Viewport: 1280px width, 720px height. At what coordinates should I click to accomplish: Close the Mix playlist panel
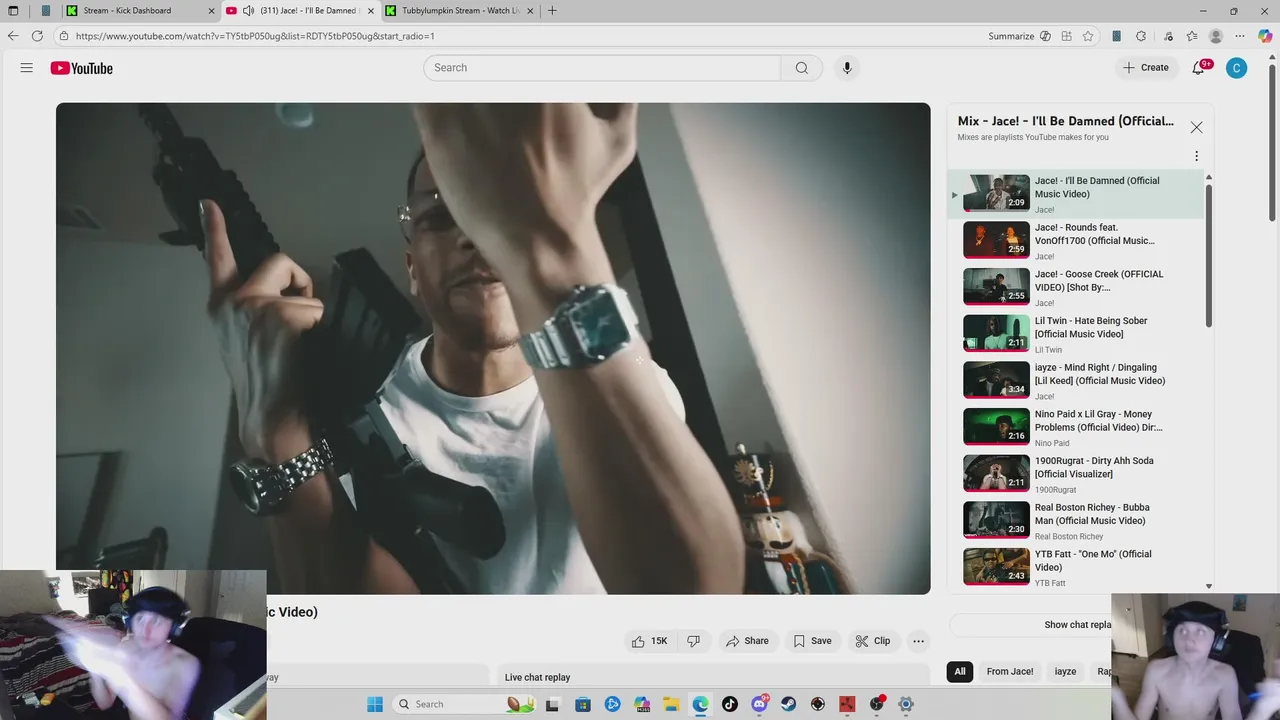pos(1196,127)
